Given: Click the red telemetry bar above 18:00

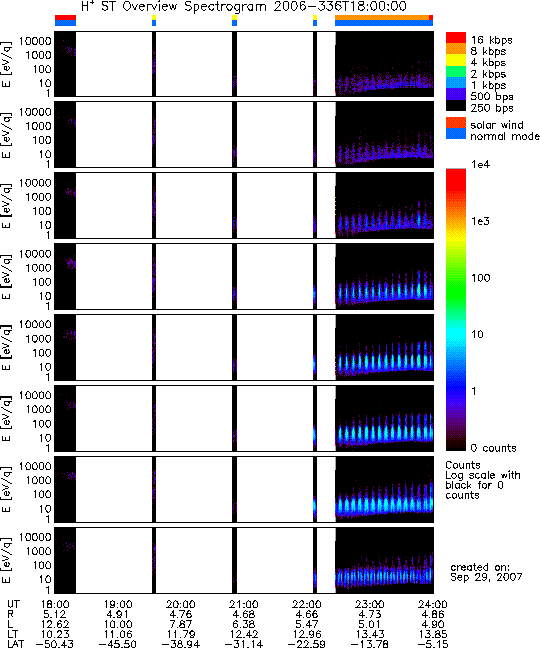Looking at the screenshot, I should pos(65,17).
